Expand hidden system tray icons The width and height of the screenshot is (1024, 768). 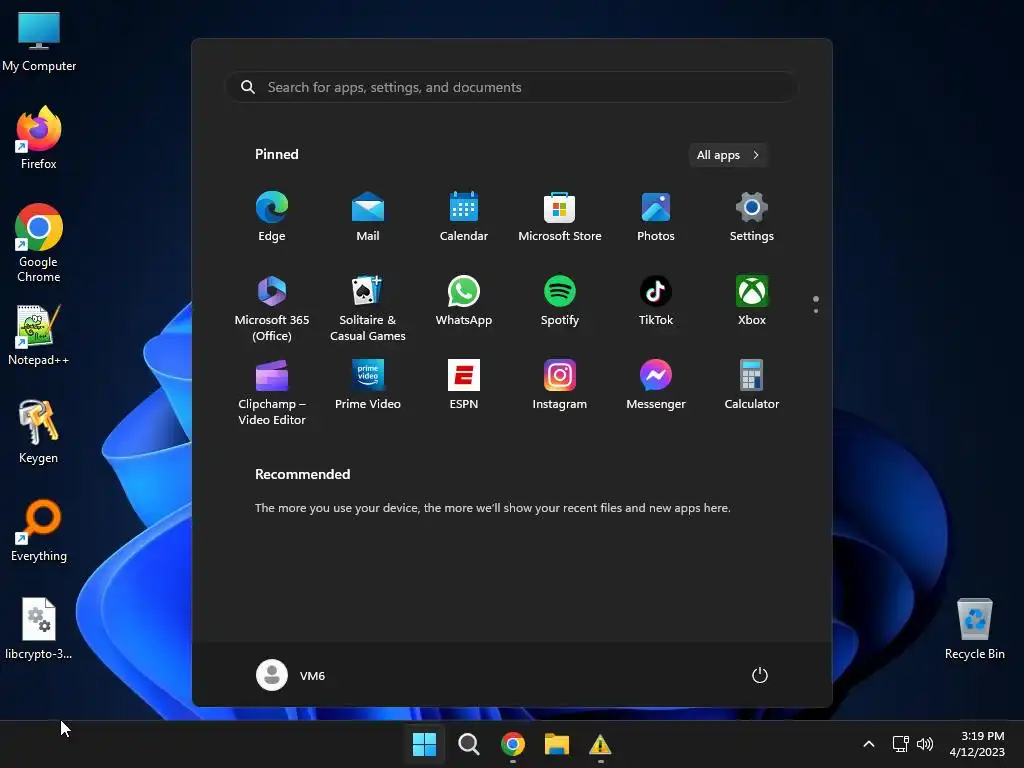coord(869,744)
